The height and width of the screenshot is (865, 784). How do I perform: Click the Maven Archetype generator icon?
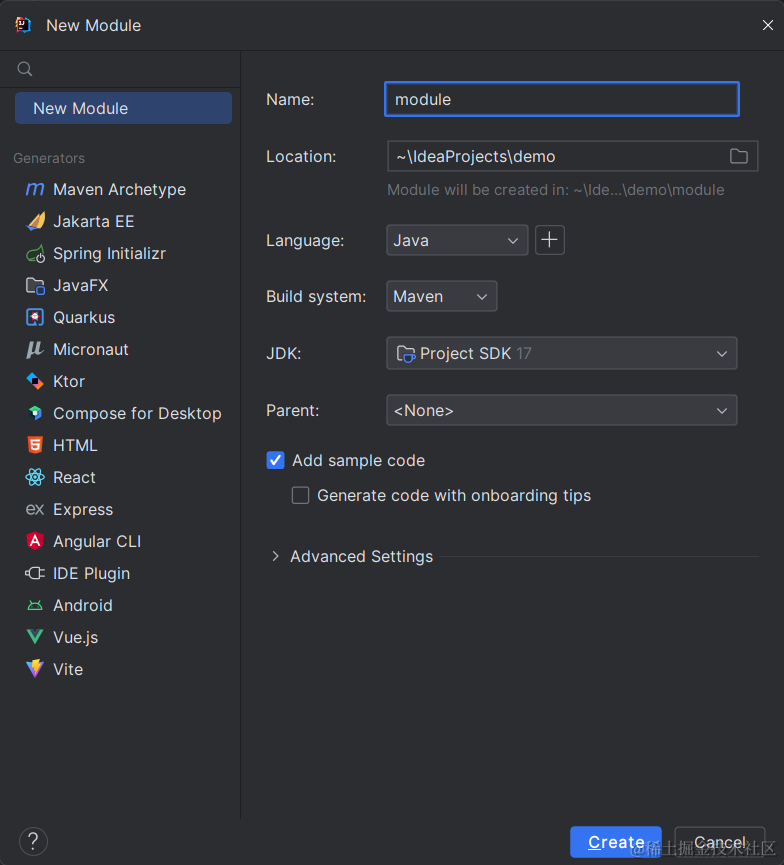point(35,189)
